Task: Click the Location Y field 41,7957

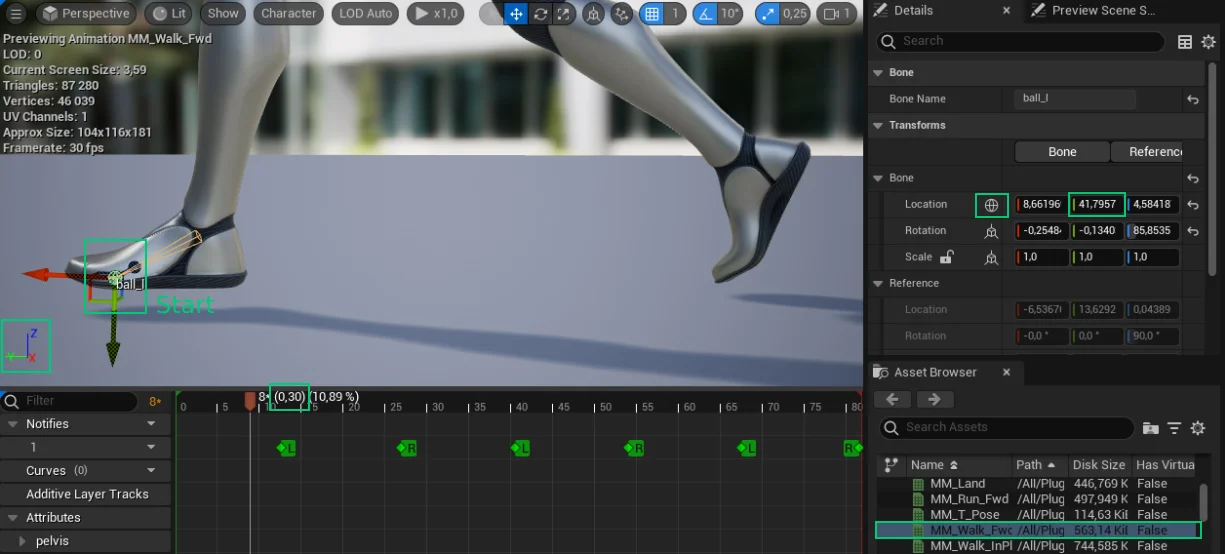Action: (x=1097, y=204)
